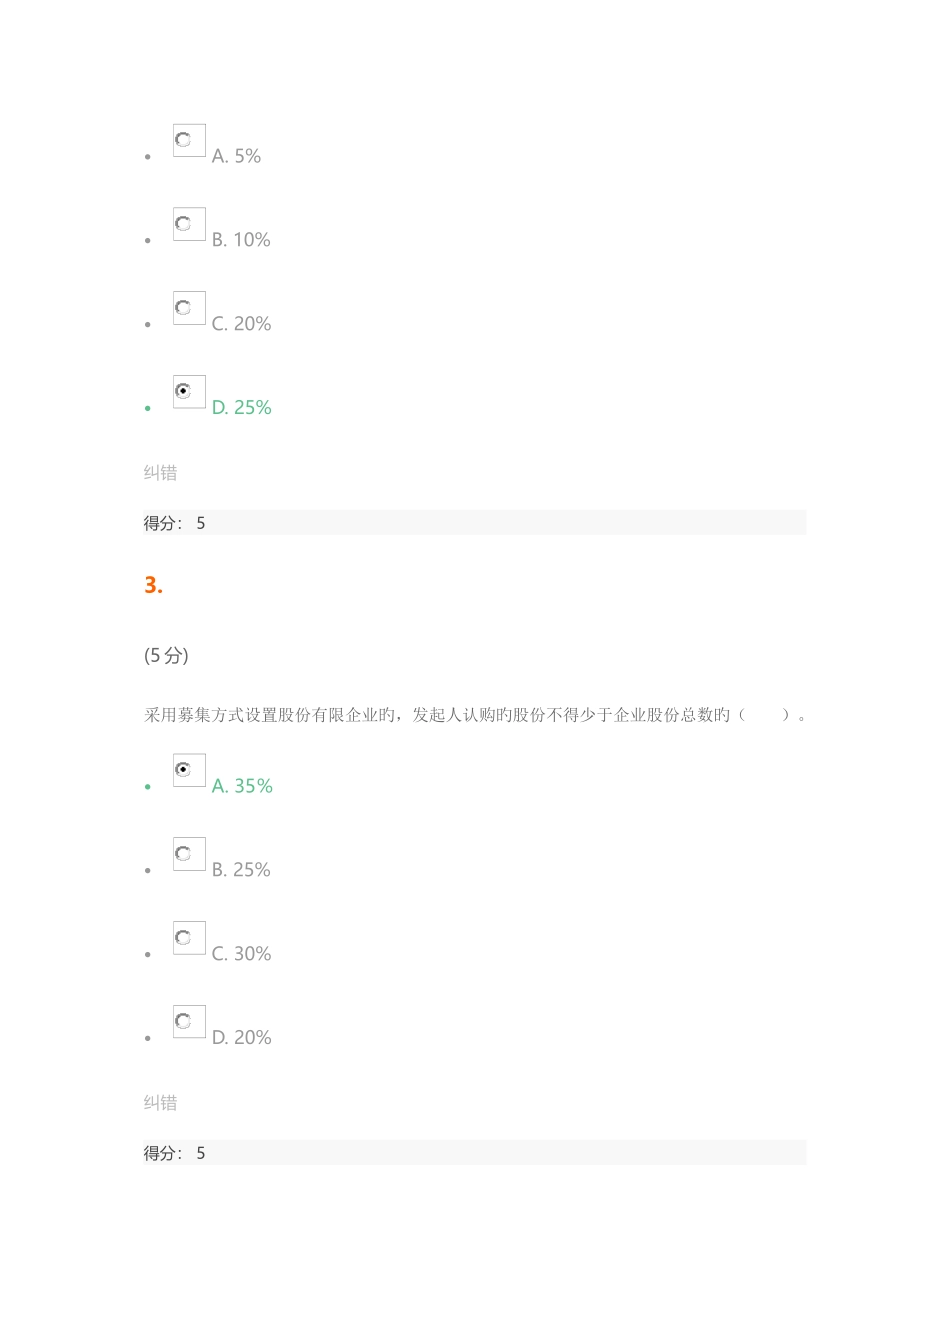Click the "D. 20%" answer label text
The height and width of the screenshot is (1344, 950).
coord(242,1038)
